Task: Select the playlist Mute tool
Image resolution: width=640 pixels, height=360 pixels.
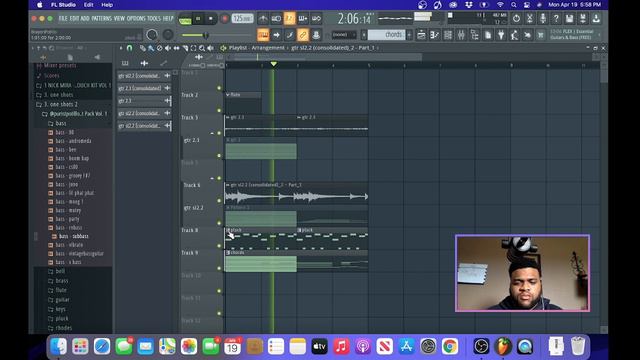Action: (168, 48)
